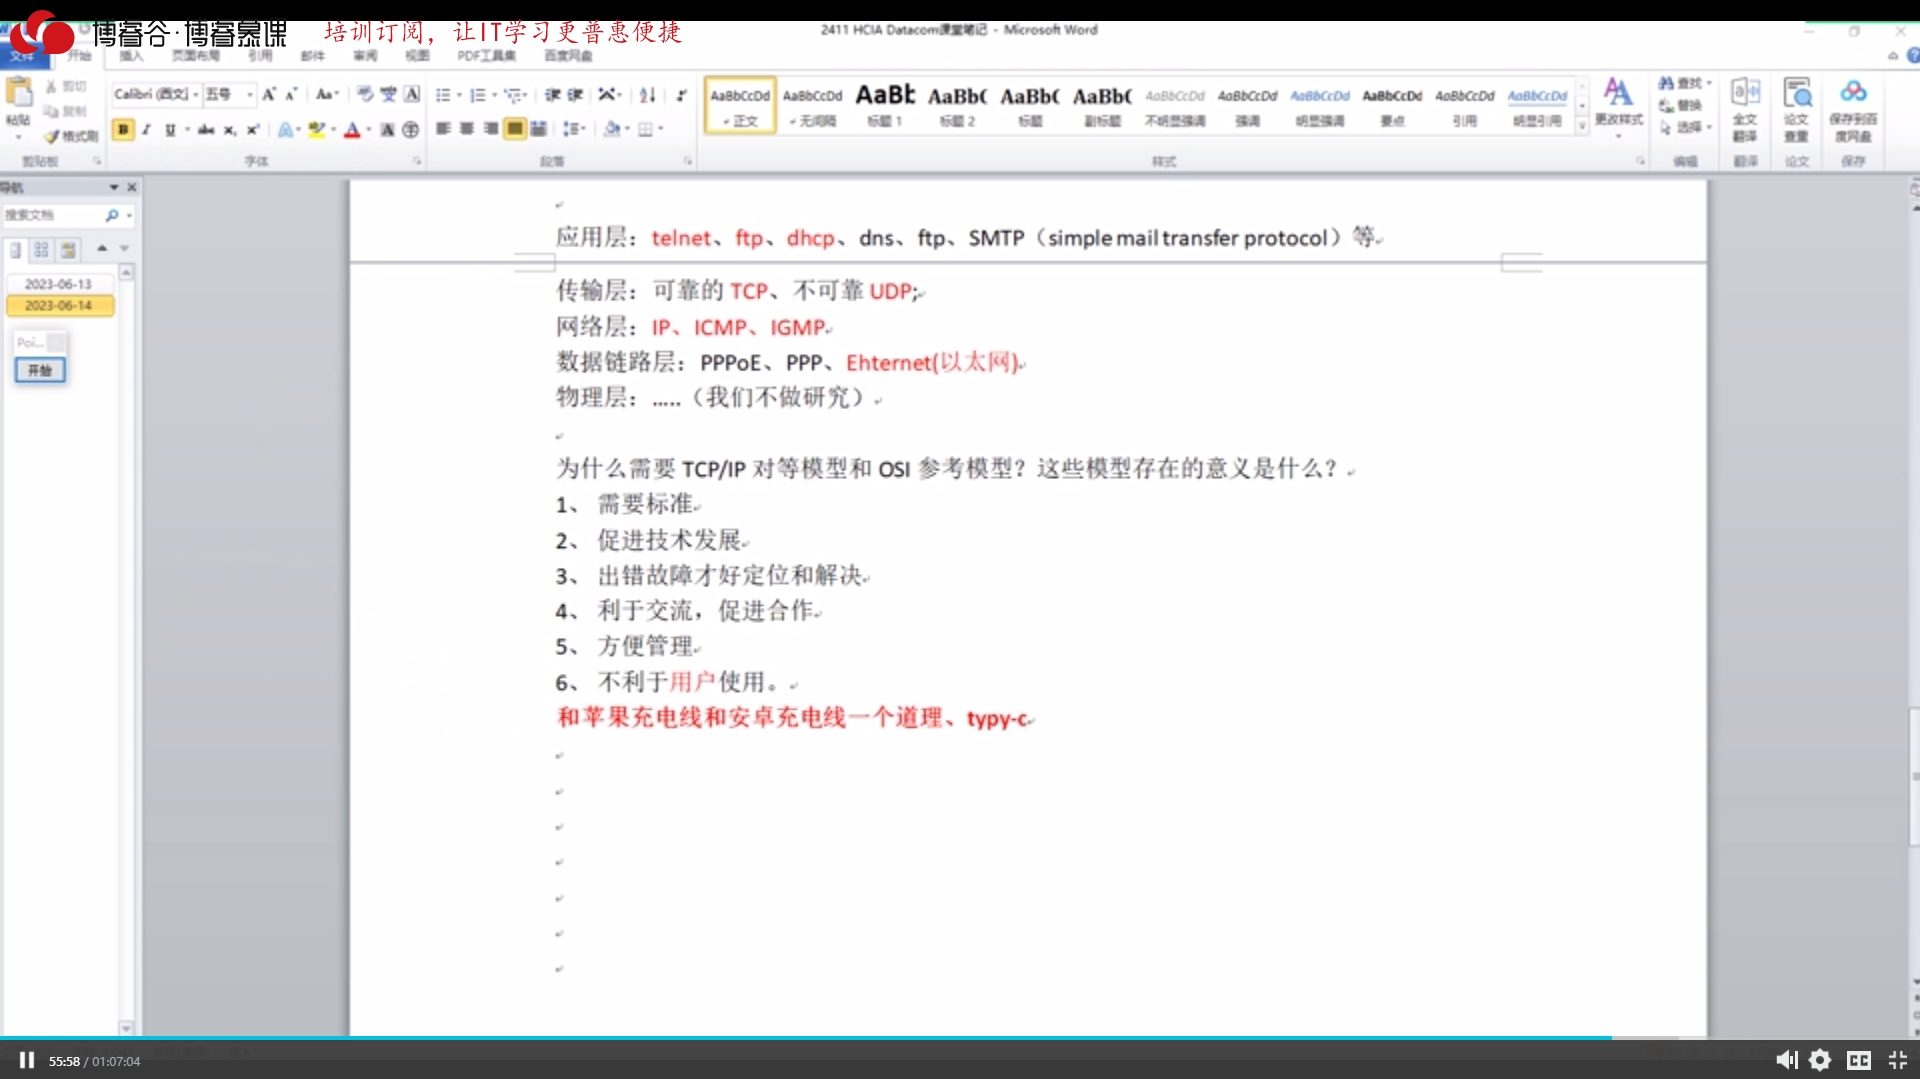Open the font size dropdown
Screen dimensions: 1920x1079
[x=250, y=94]
